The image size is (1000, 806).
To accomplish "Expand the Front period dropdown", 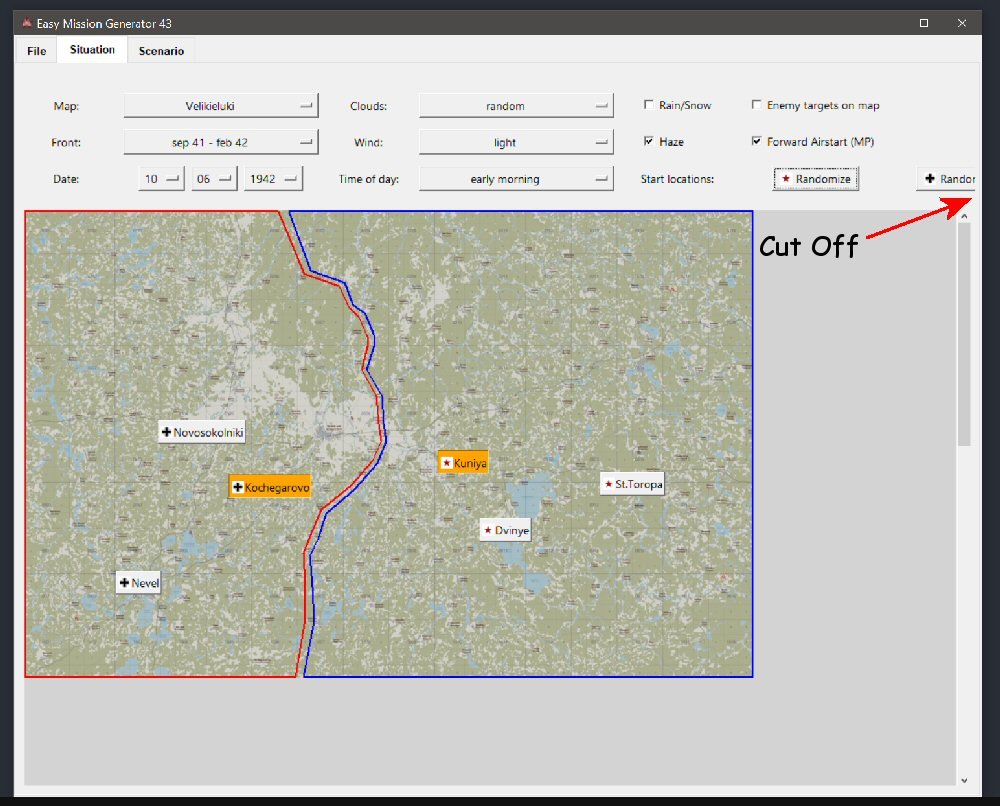I will (220, 142).
